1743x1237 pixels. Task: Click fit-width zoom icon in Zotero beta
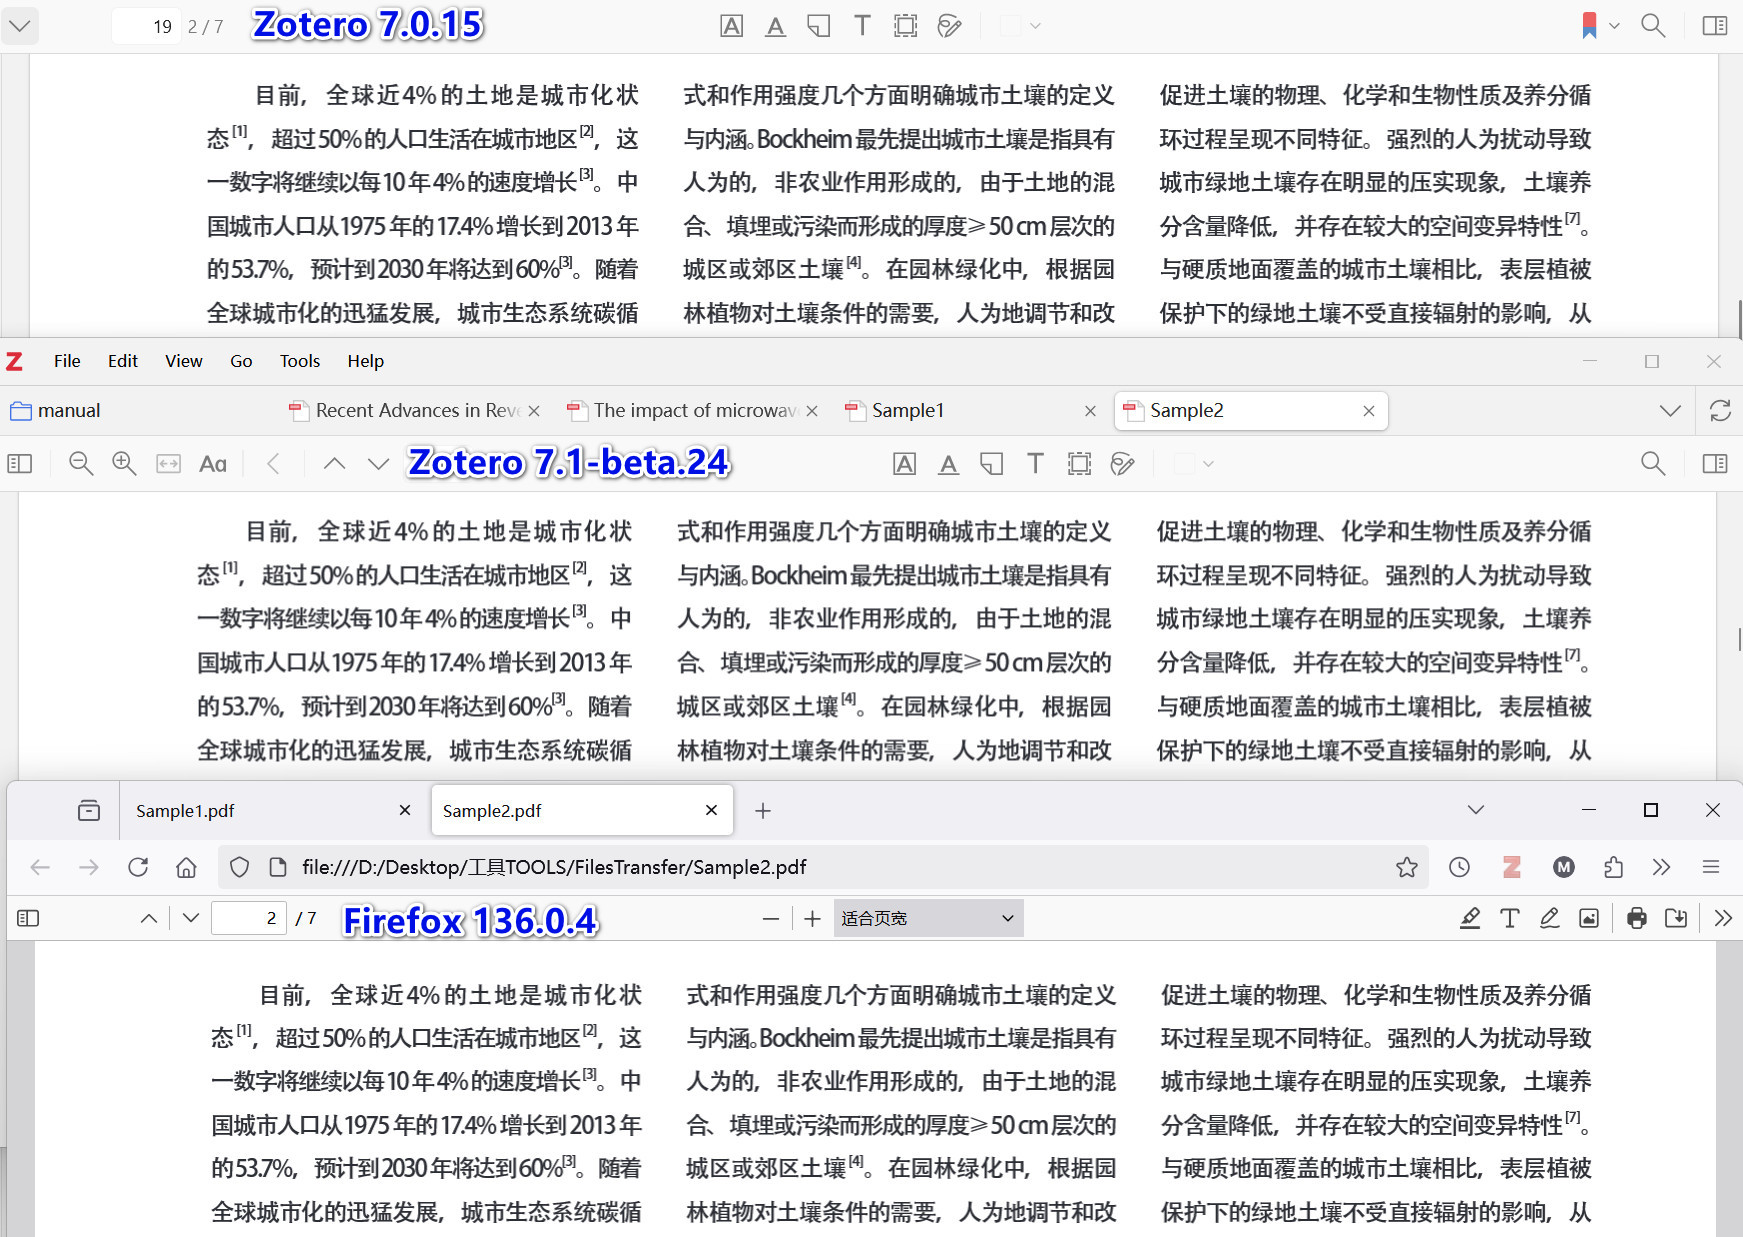pos(169,464)
